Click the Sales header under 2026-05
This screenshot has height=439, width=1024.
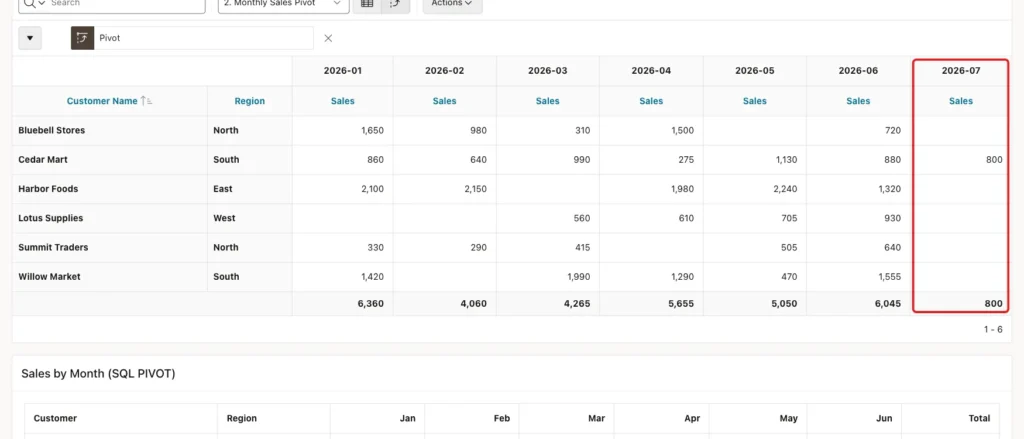point(754,101)
